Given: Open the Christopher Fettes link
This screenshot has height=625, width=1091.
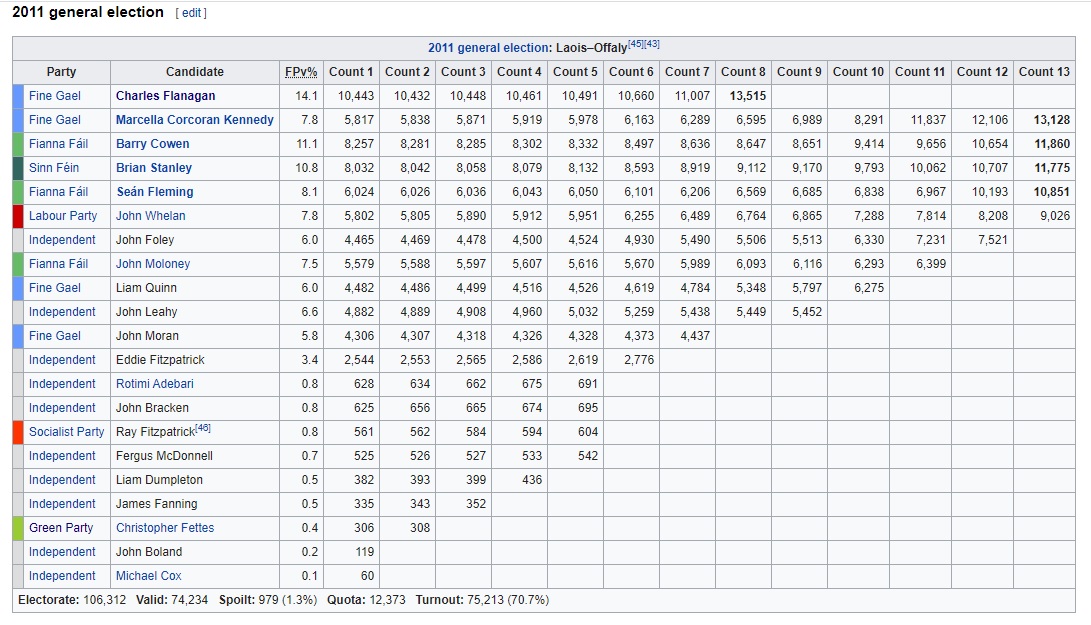Looking at the screenshot, I should click(x=165, y=528).
